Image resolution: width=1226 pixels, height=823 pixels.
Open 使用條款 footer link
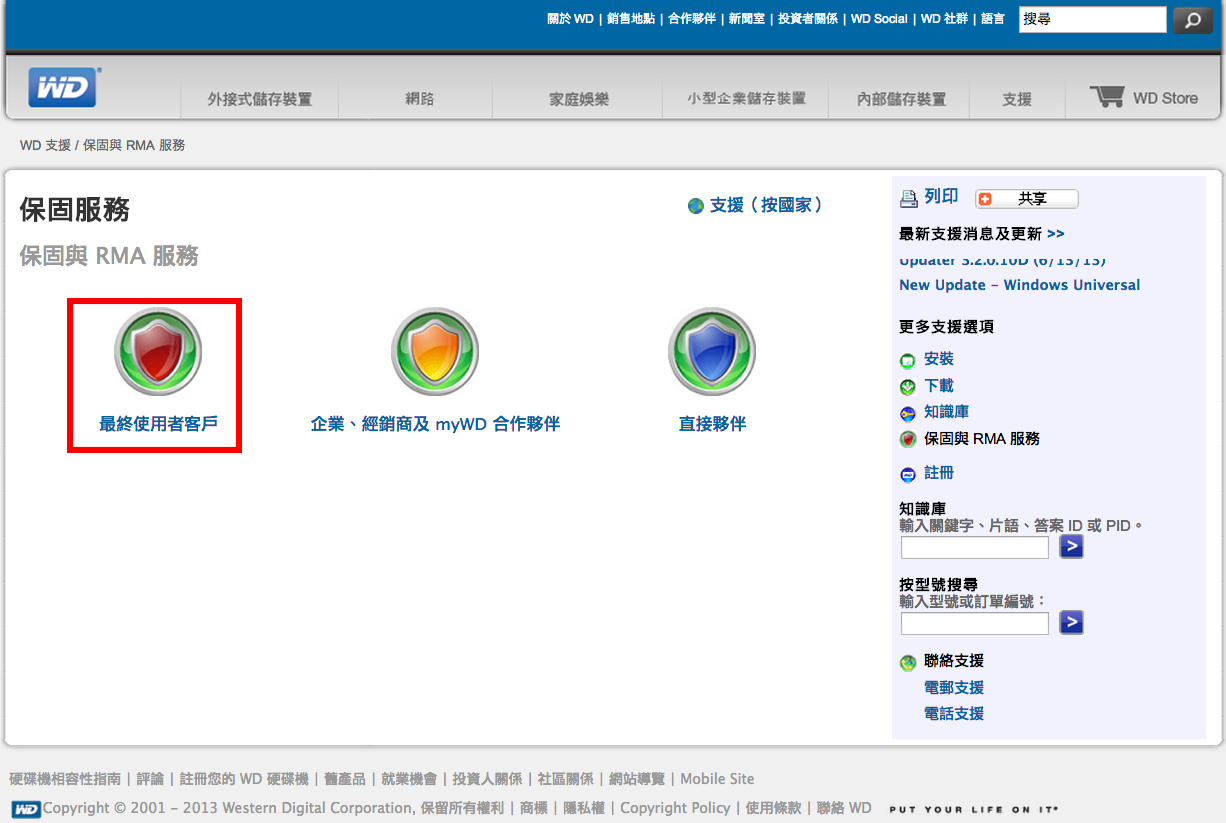point(773,808)
